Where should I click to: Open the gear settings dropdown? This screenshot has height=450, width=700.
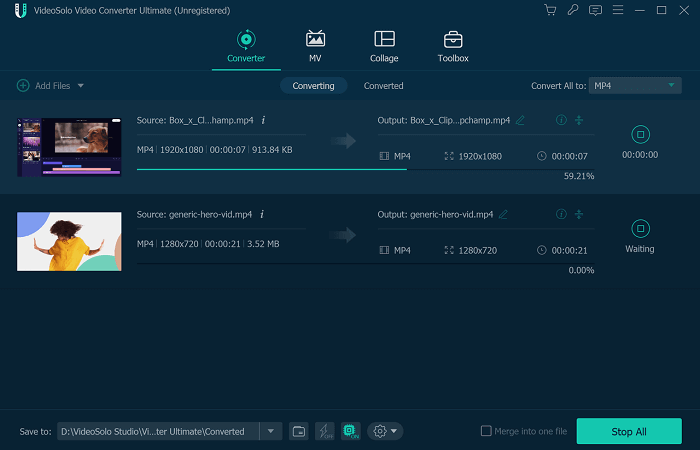pyautogui.click(x=385, y=431)
